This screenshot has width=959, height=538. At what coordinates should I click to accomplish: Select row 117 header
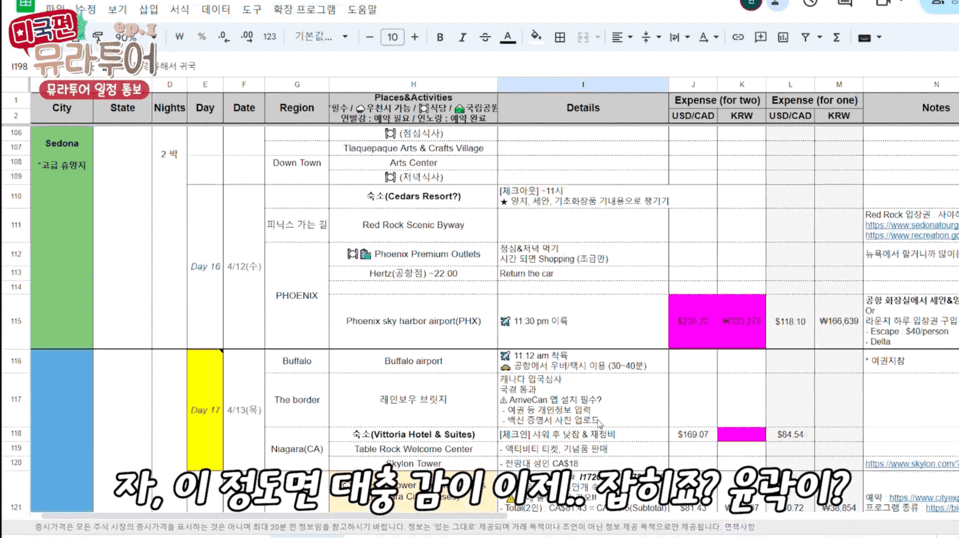16,399
